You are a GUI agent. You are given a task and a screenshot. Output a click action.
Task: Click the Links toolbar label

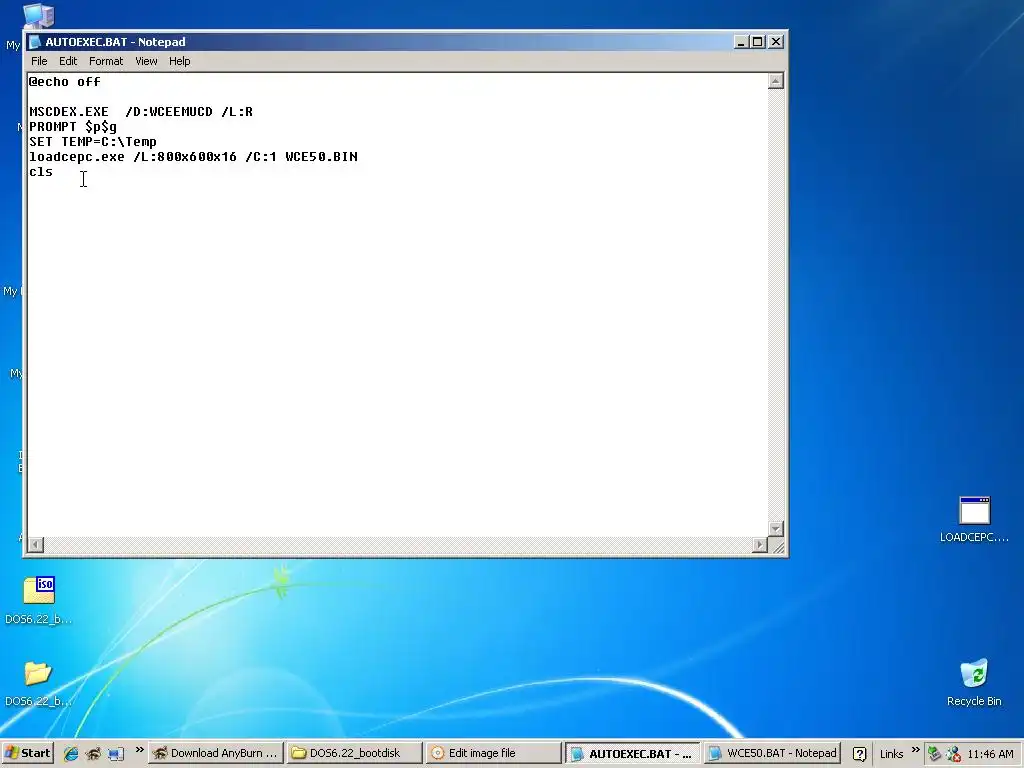[891, 754]
